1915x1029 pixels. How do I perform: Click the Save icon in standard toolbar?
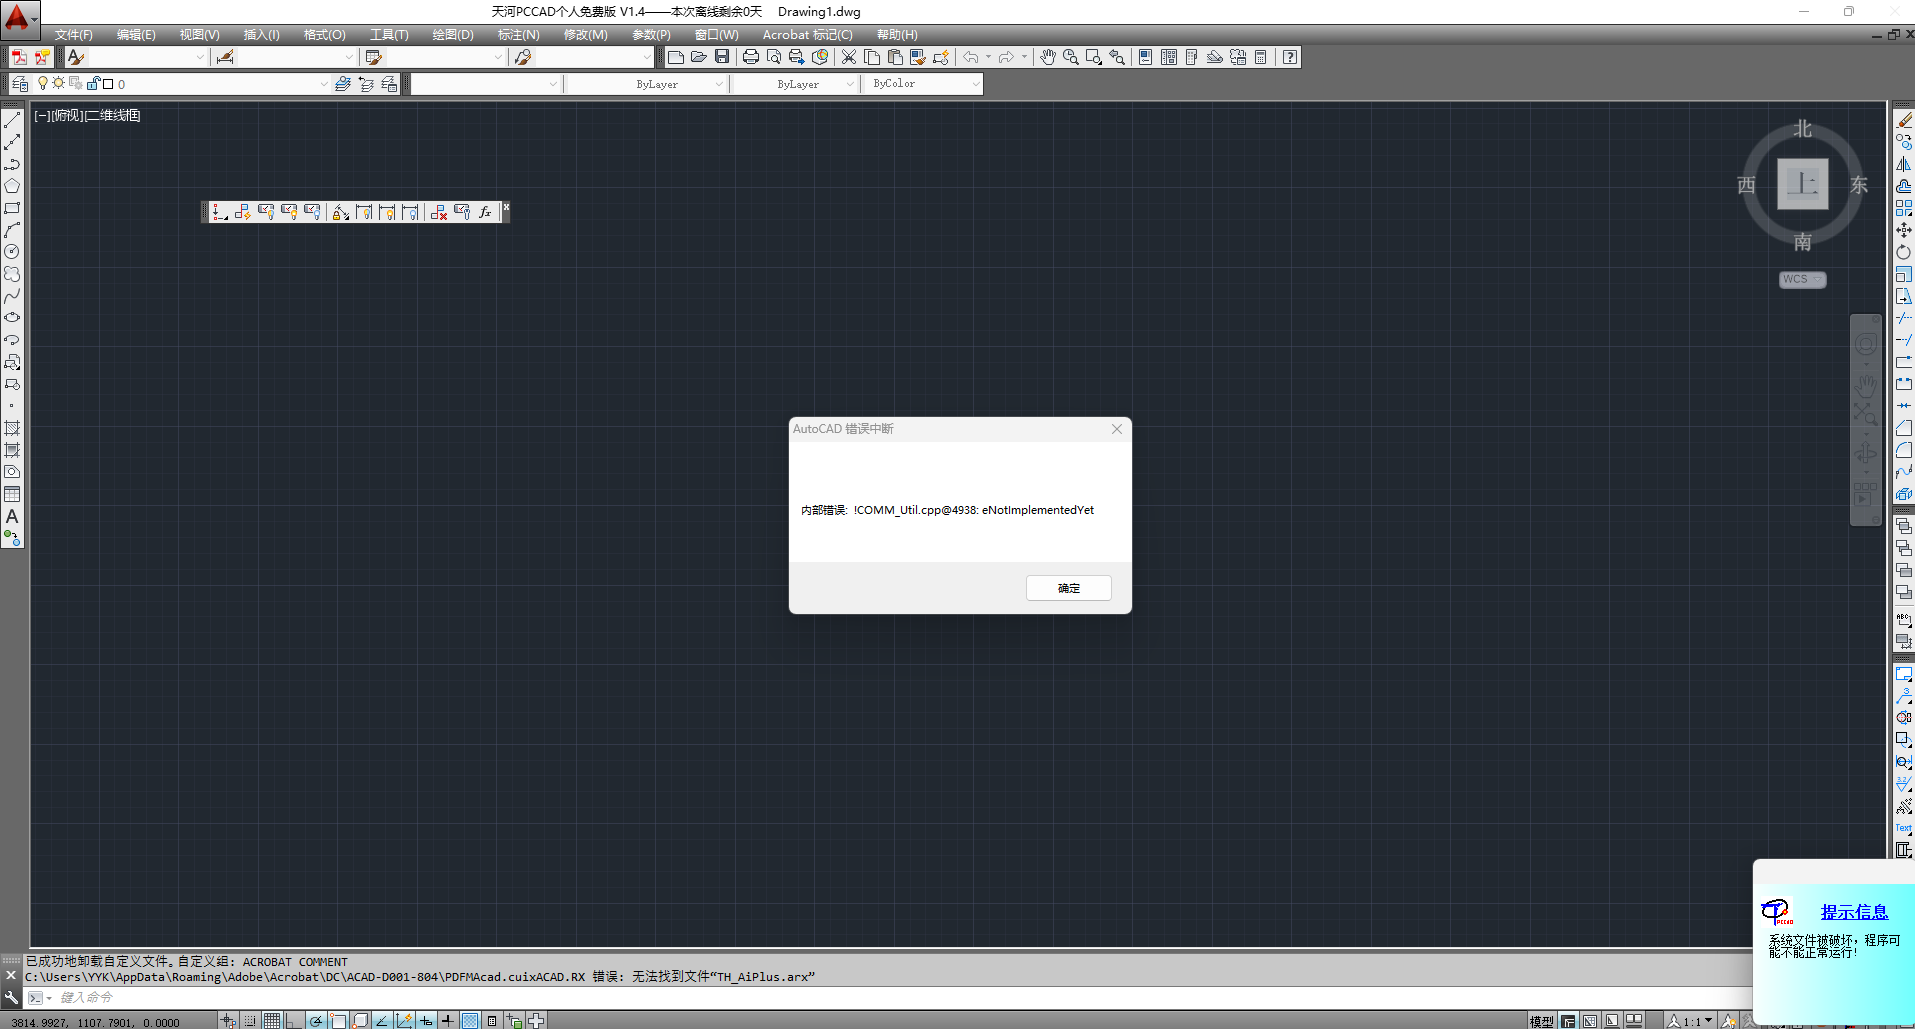722,57
